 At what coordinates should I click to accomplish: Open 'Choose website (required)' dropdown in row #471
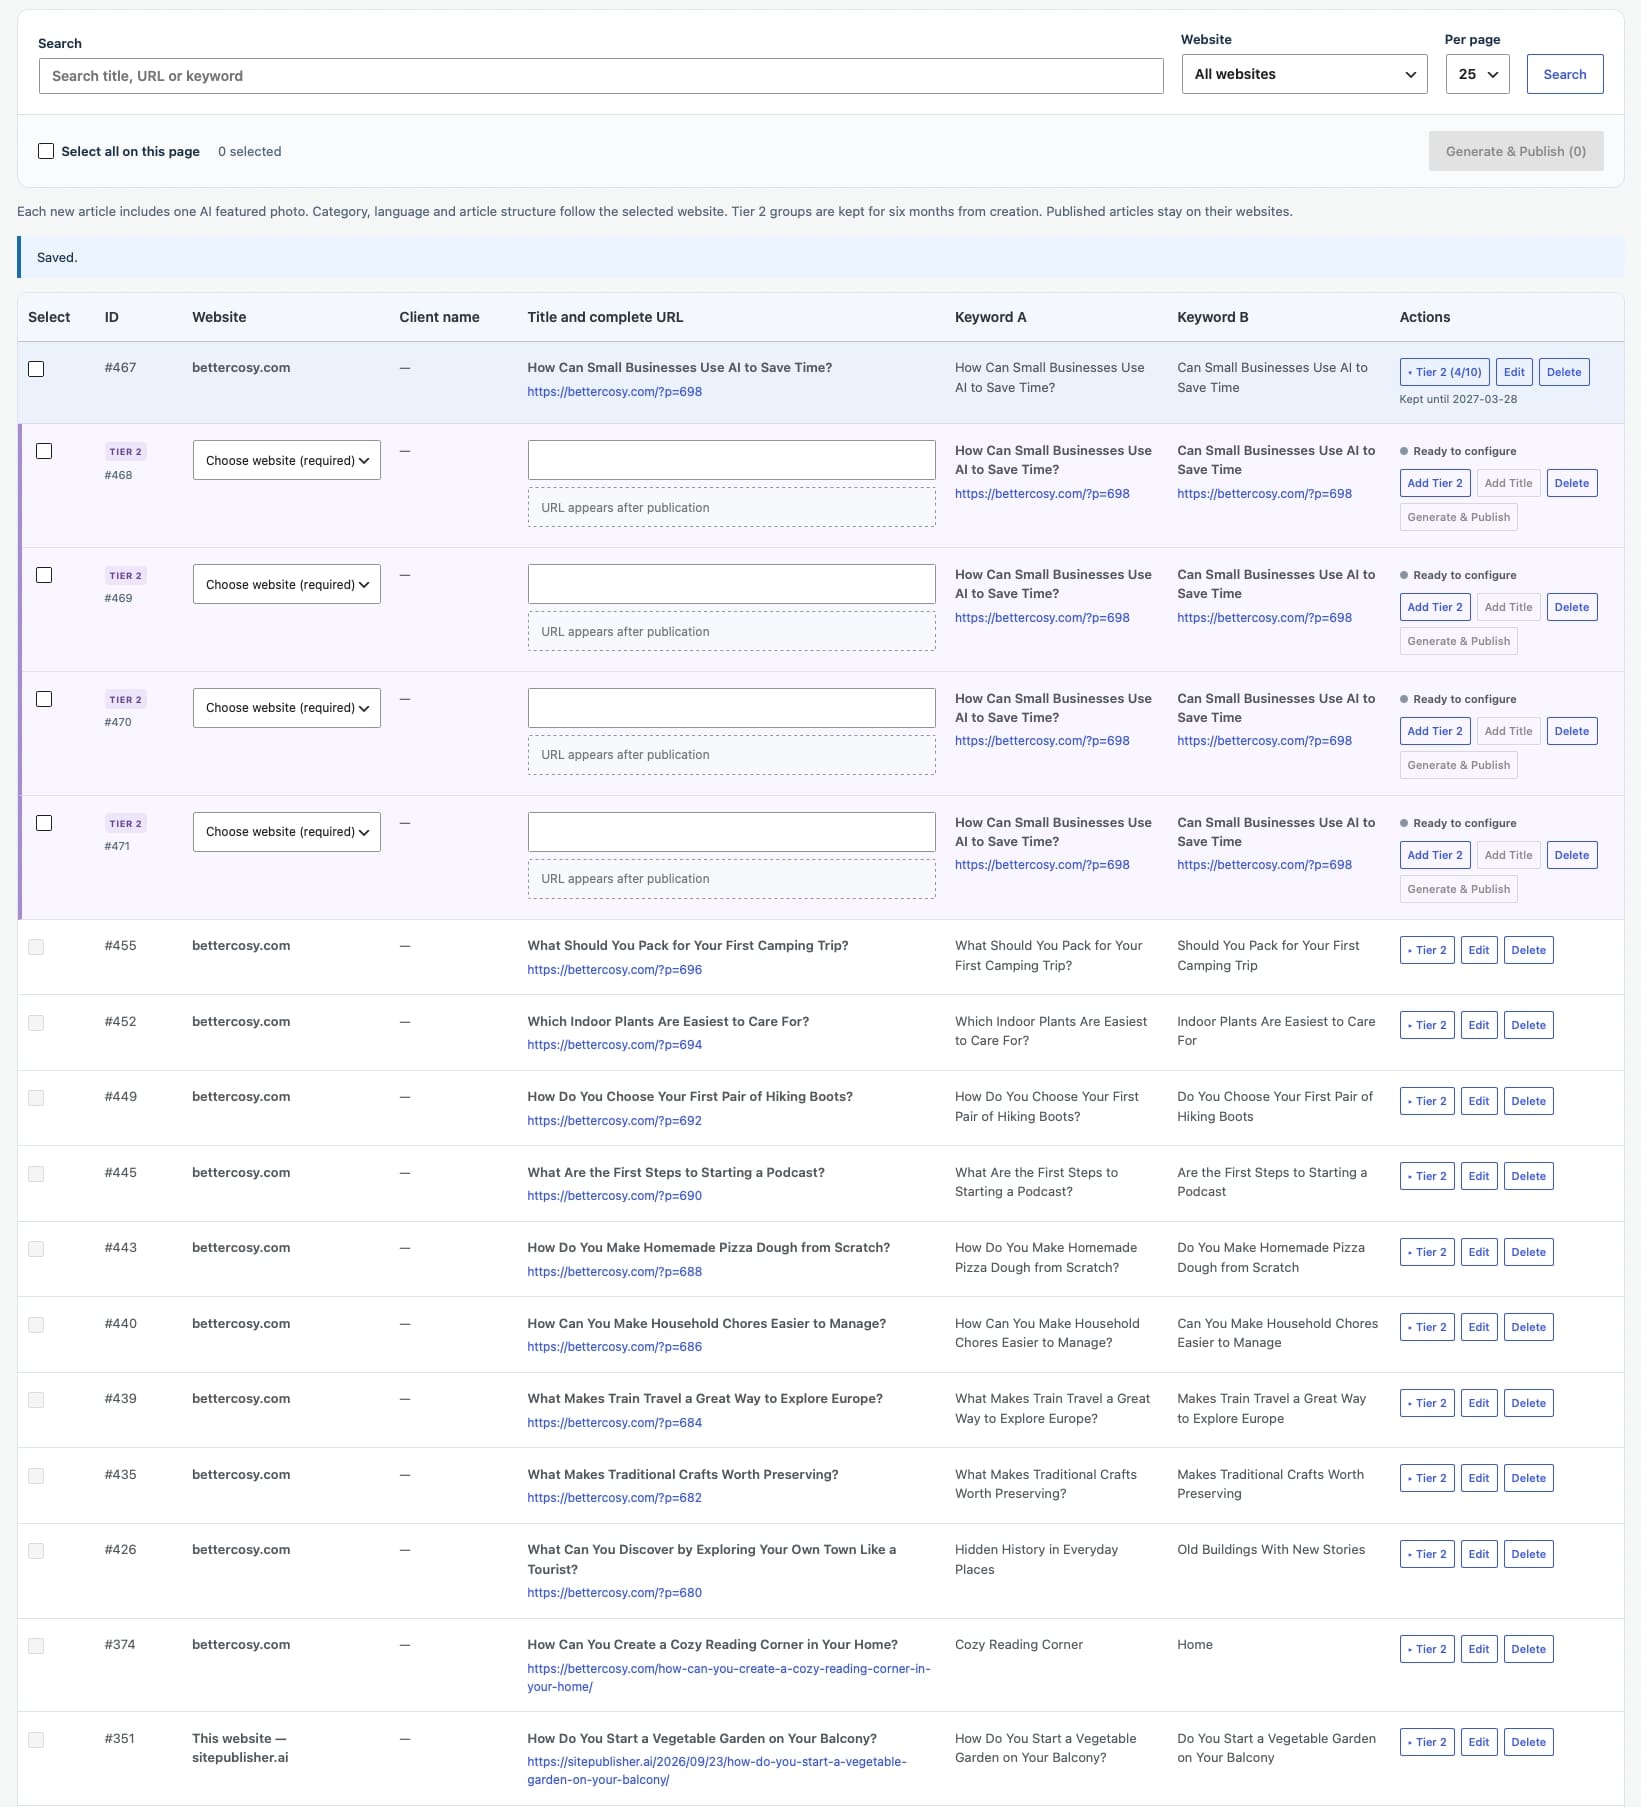287,832
